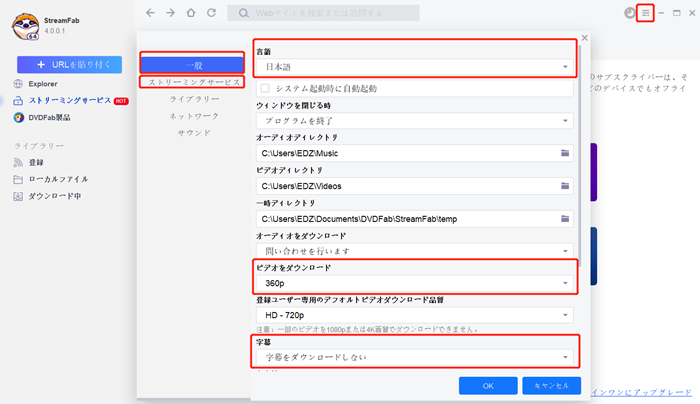700x404 pixels.
Task: Browse folder for 一時ディレクトリ
Action: 565,218
